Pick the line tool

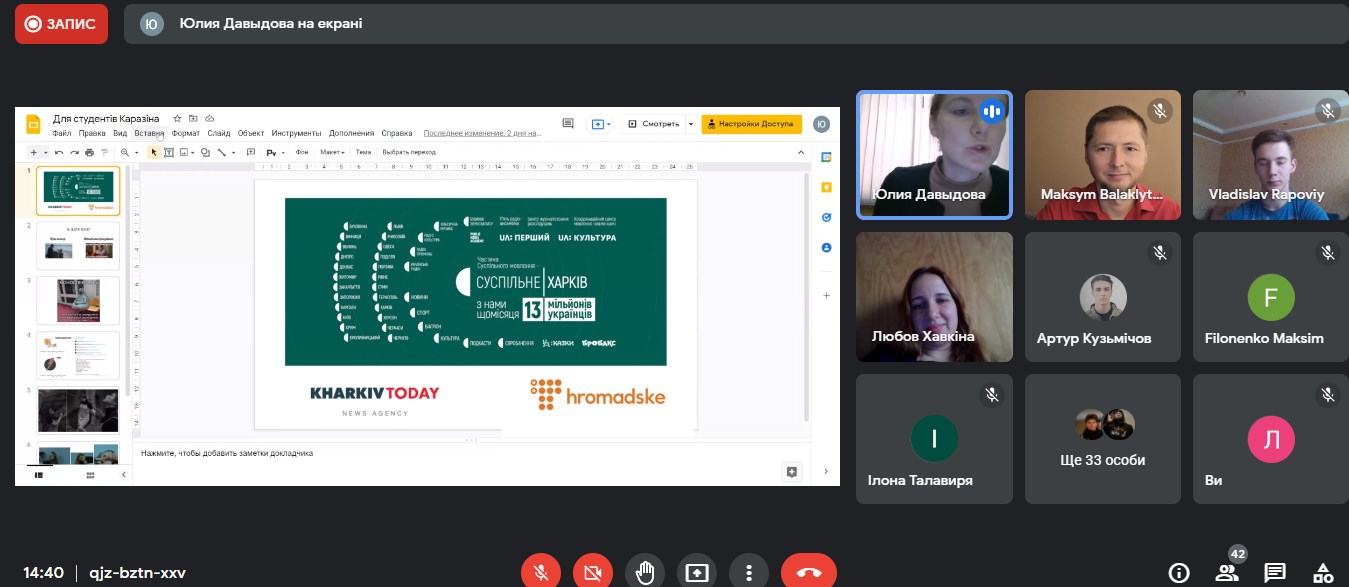222,152
